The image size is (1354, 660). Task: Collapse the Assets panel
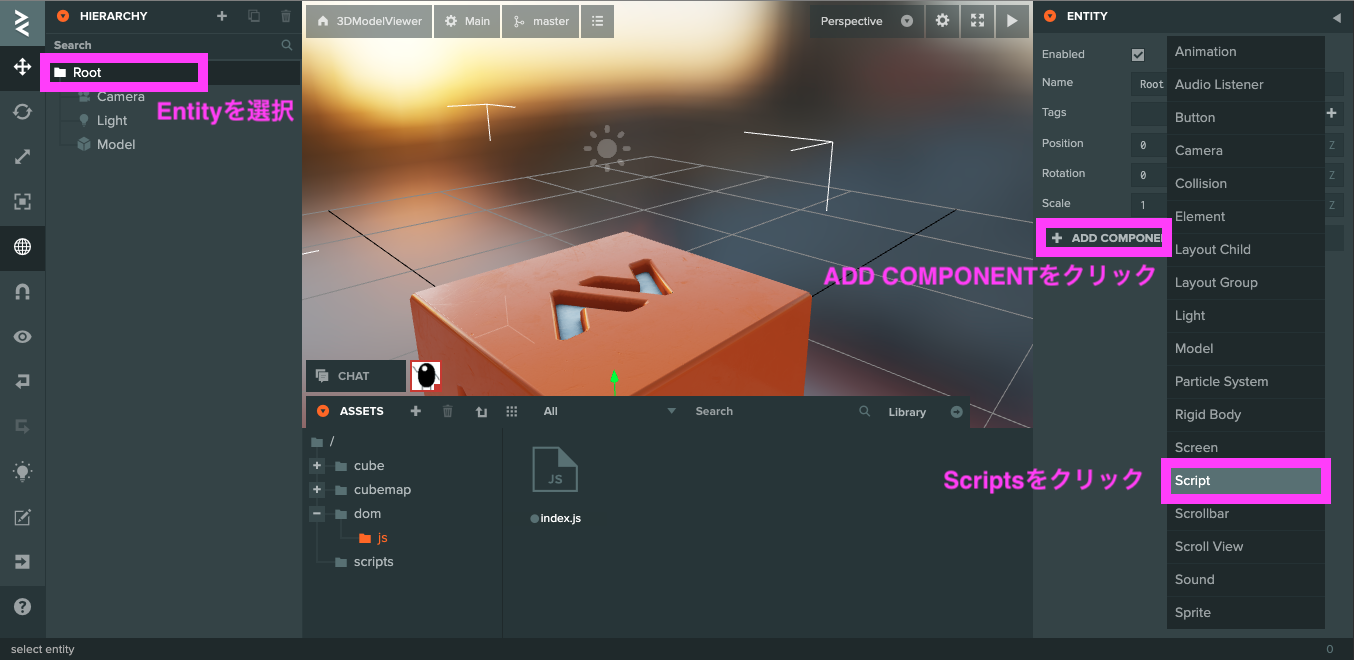pos(323,411)
